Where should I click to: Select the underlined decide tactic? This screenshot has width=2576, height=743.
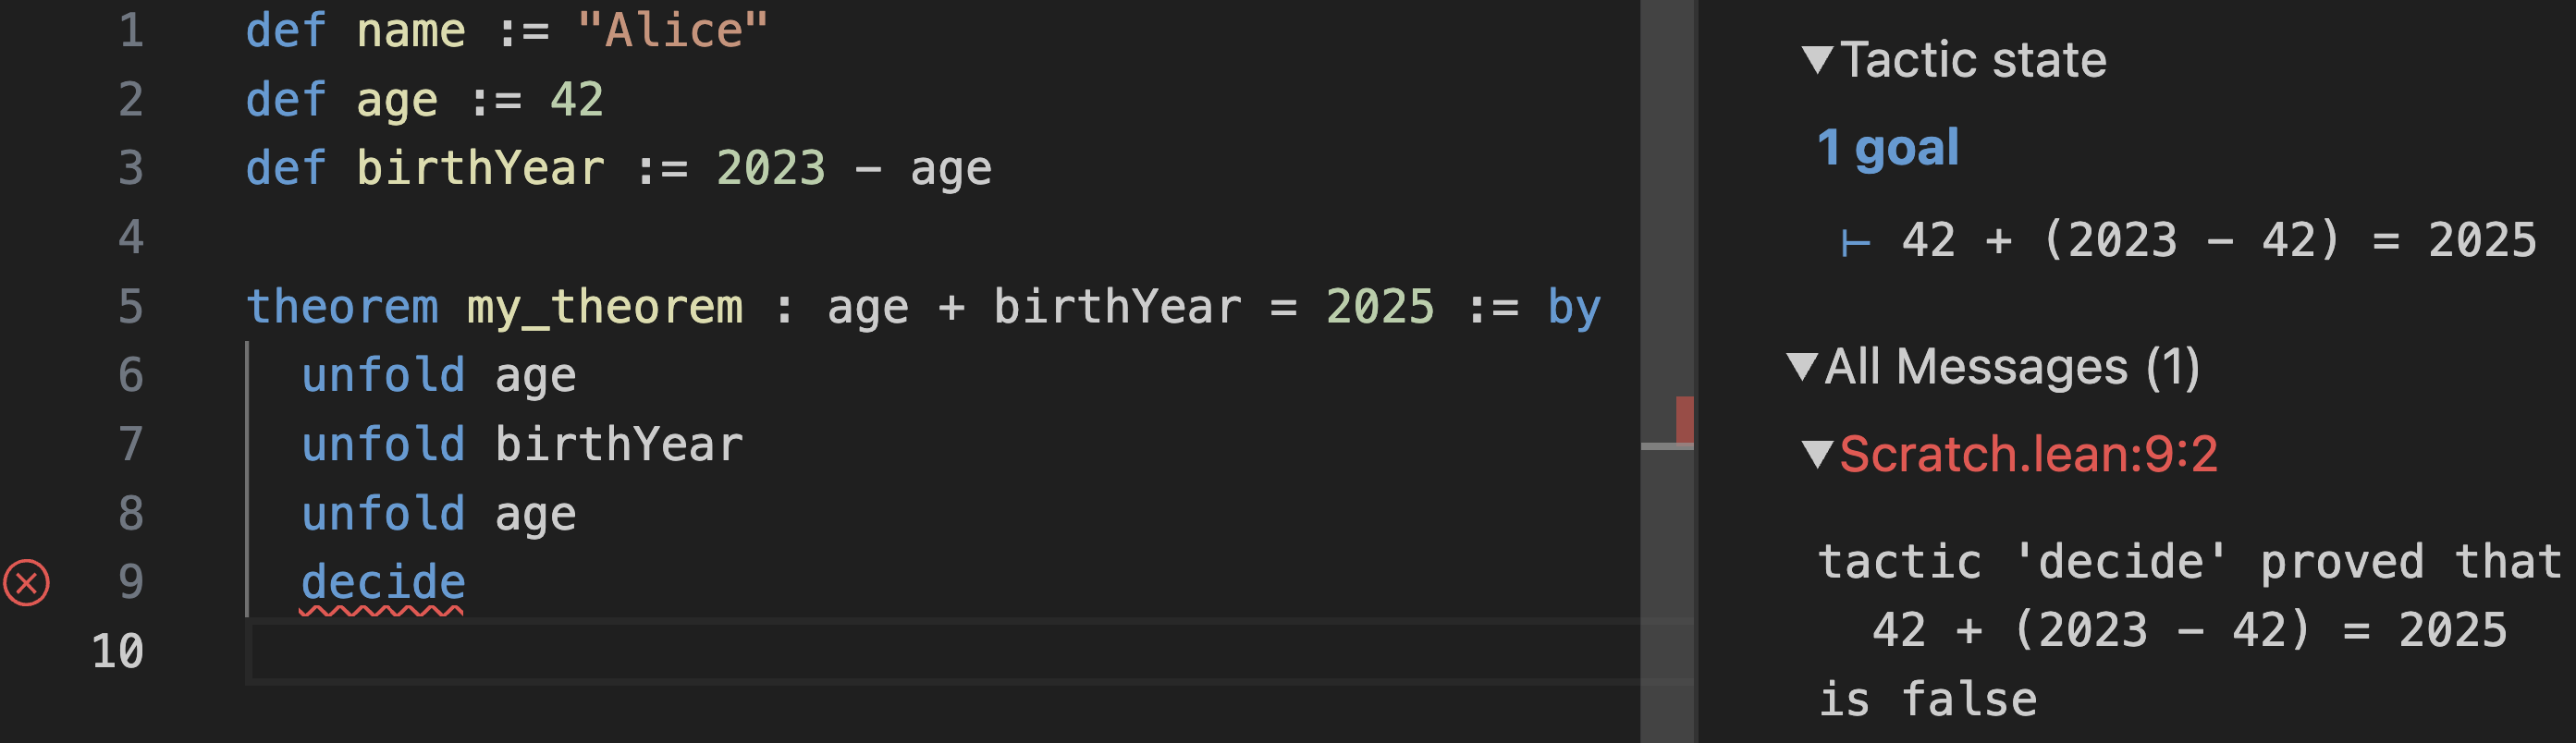click(x=385, y=580)
